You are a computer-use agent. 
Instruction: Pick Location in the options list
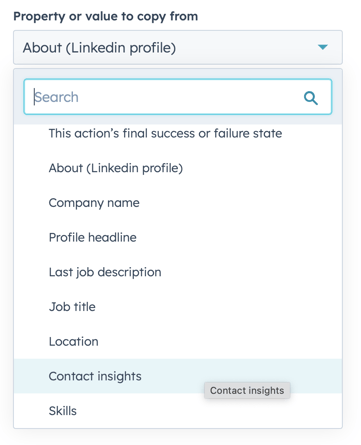click(x=178, y=341)
